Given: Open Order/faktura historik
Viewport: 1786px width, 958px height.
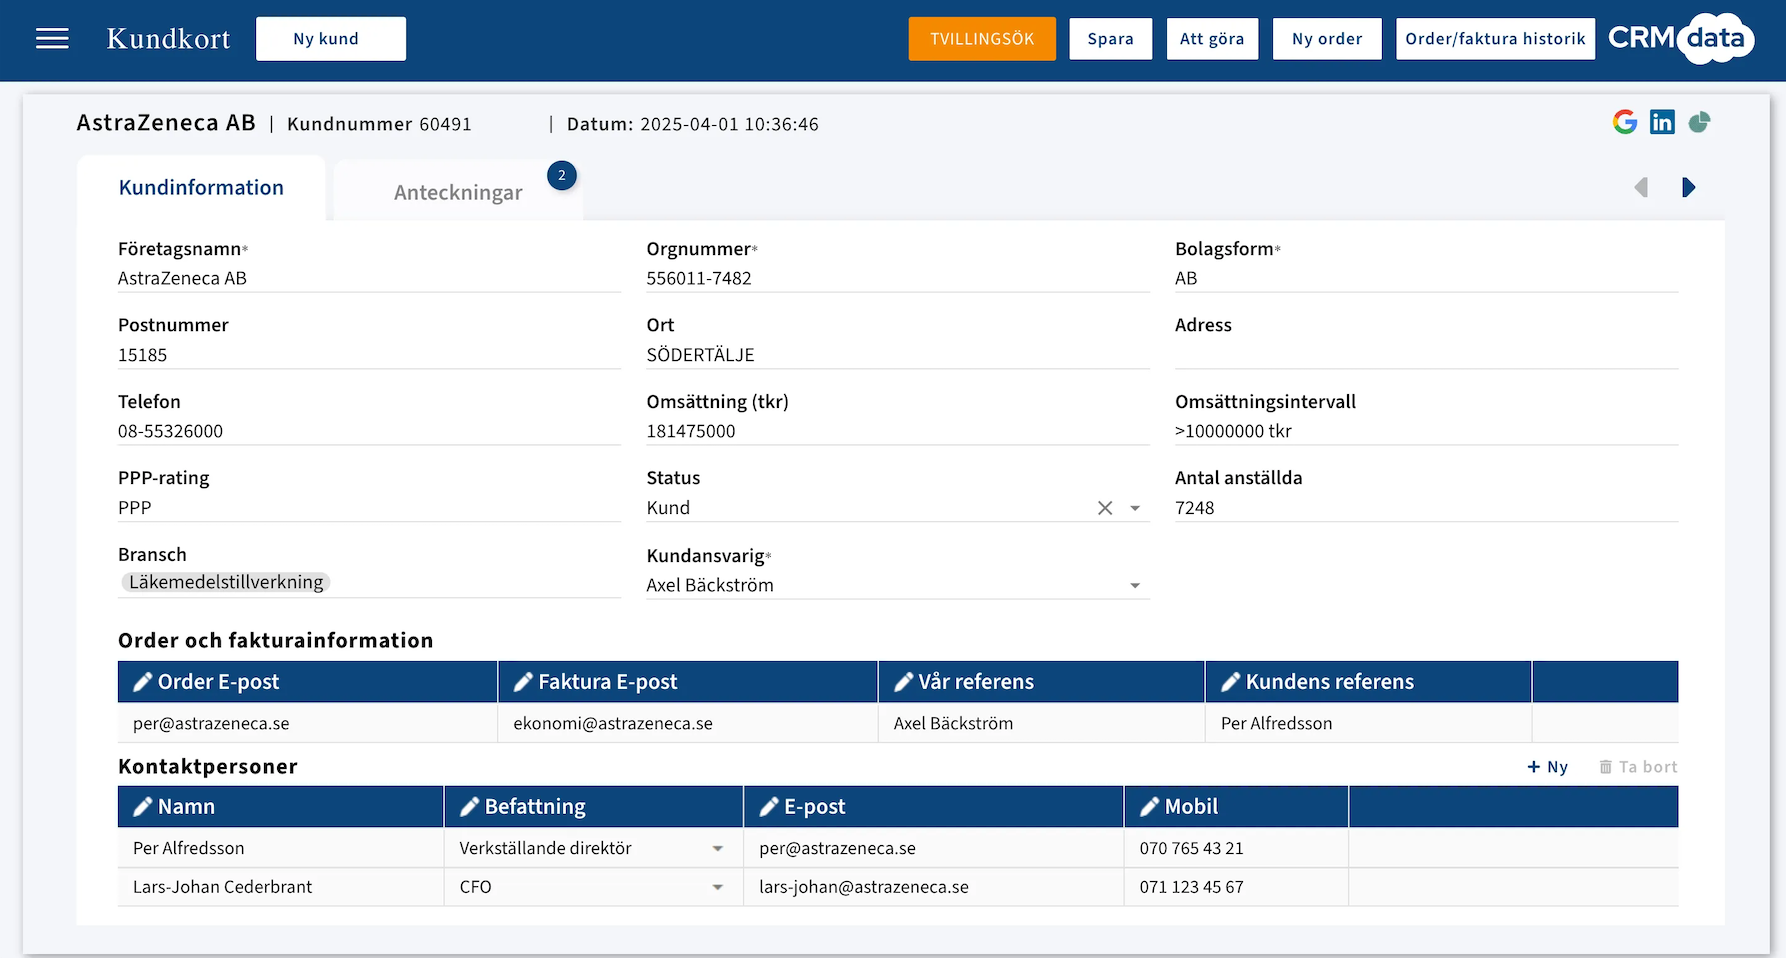Looking at the screenshot, I should click(x=1495, y=39).
